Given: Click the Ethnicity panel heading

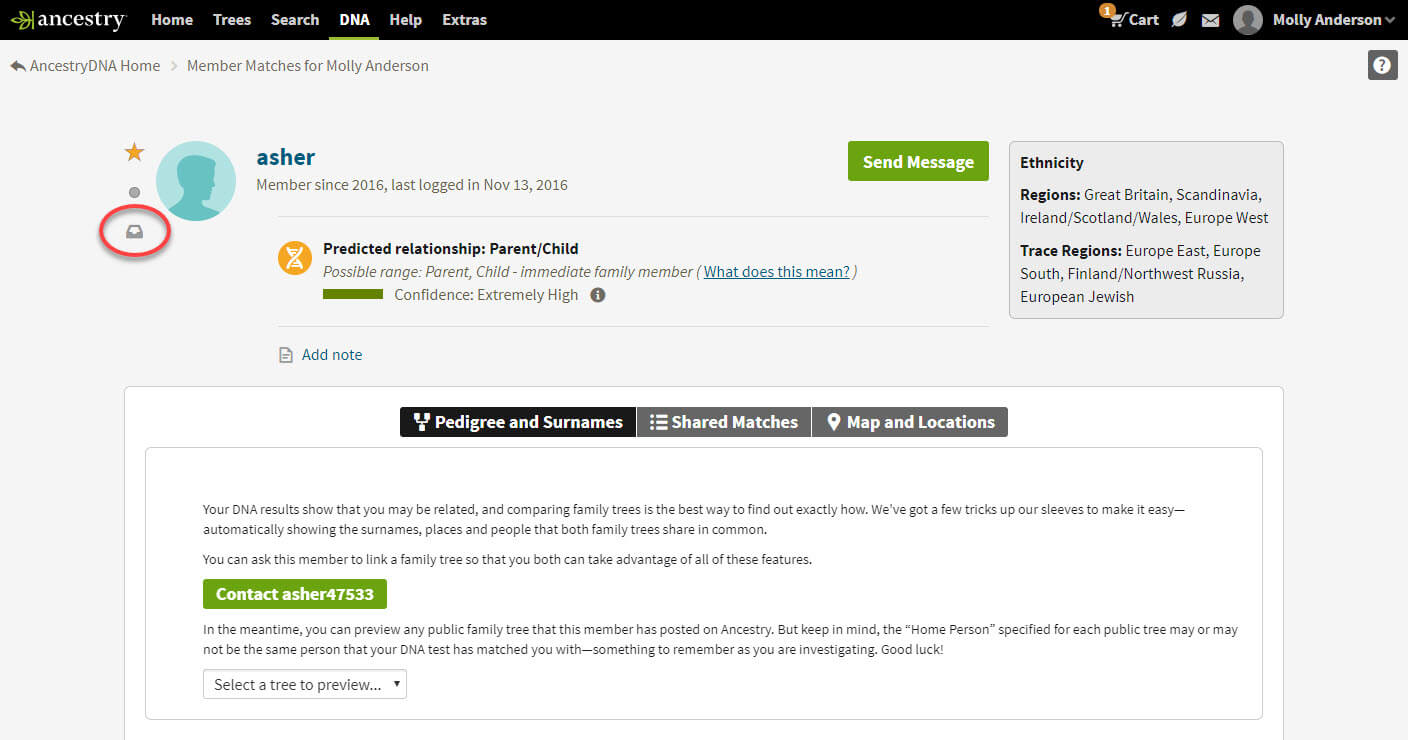Looking at the screenshot, I should (1052, 162).
